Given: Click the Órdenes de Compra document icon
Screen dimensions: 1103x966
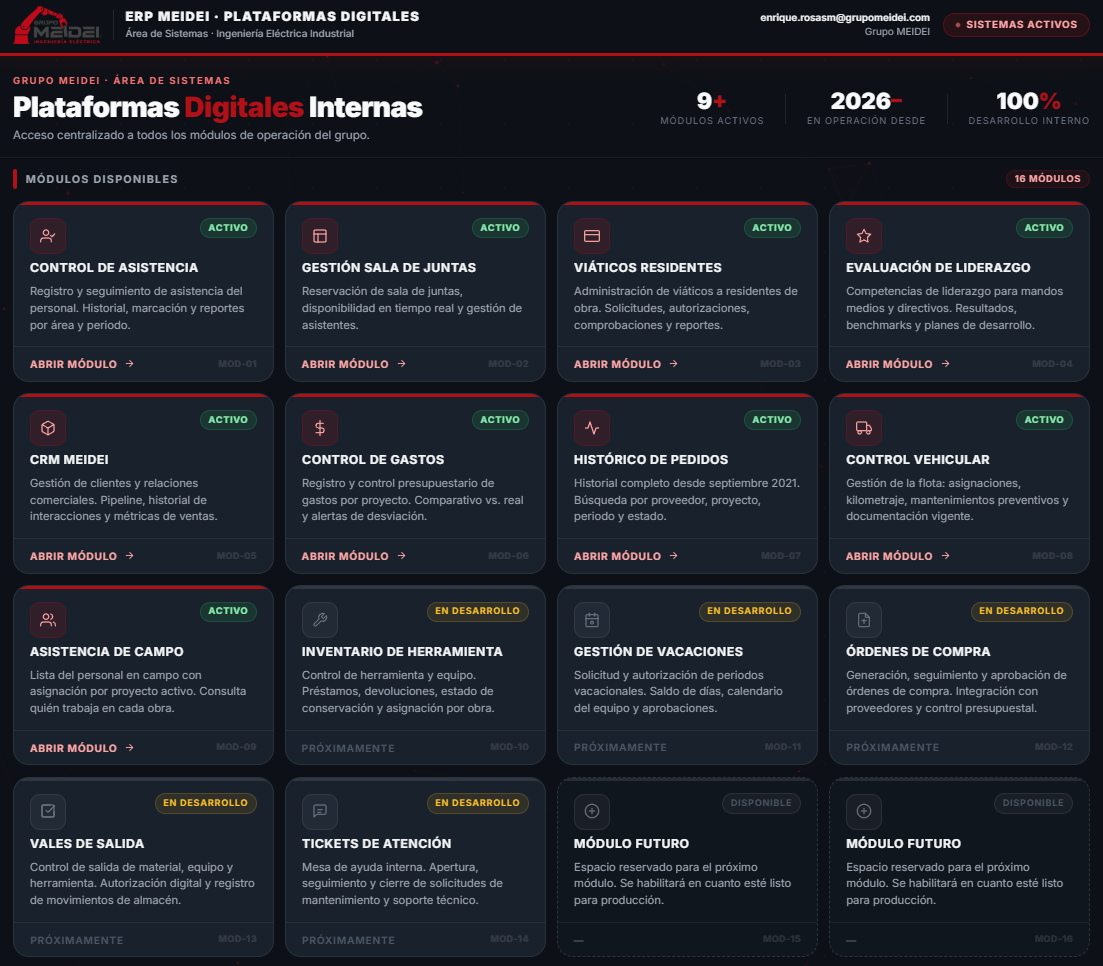Looking at the screenshot, I should 864,620.
